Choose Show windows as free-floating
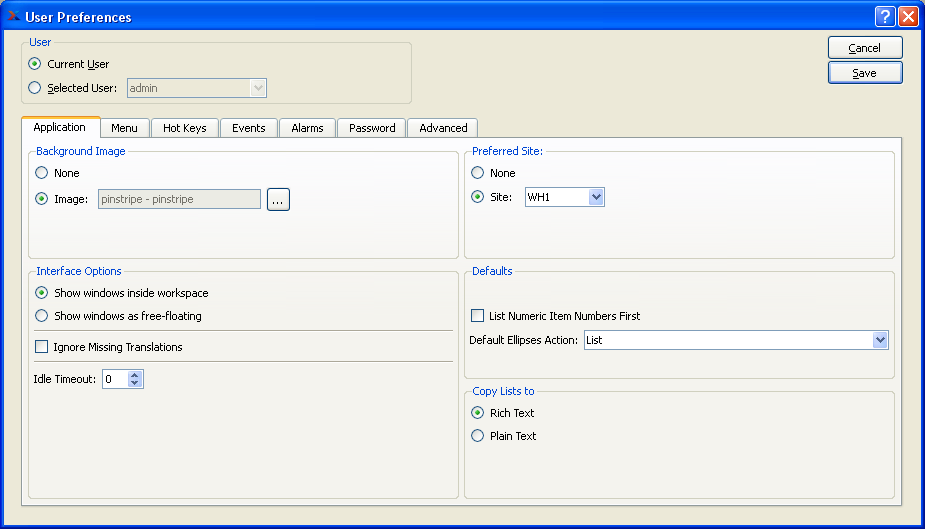 pyautogui.click(x=41, y=316)
